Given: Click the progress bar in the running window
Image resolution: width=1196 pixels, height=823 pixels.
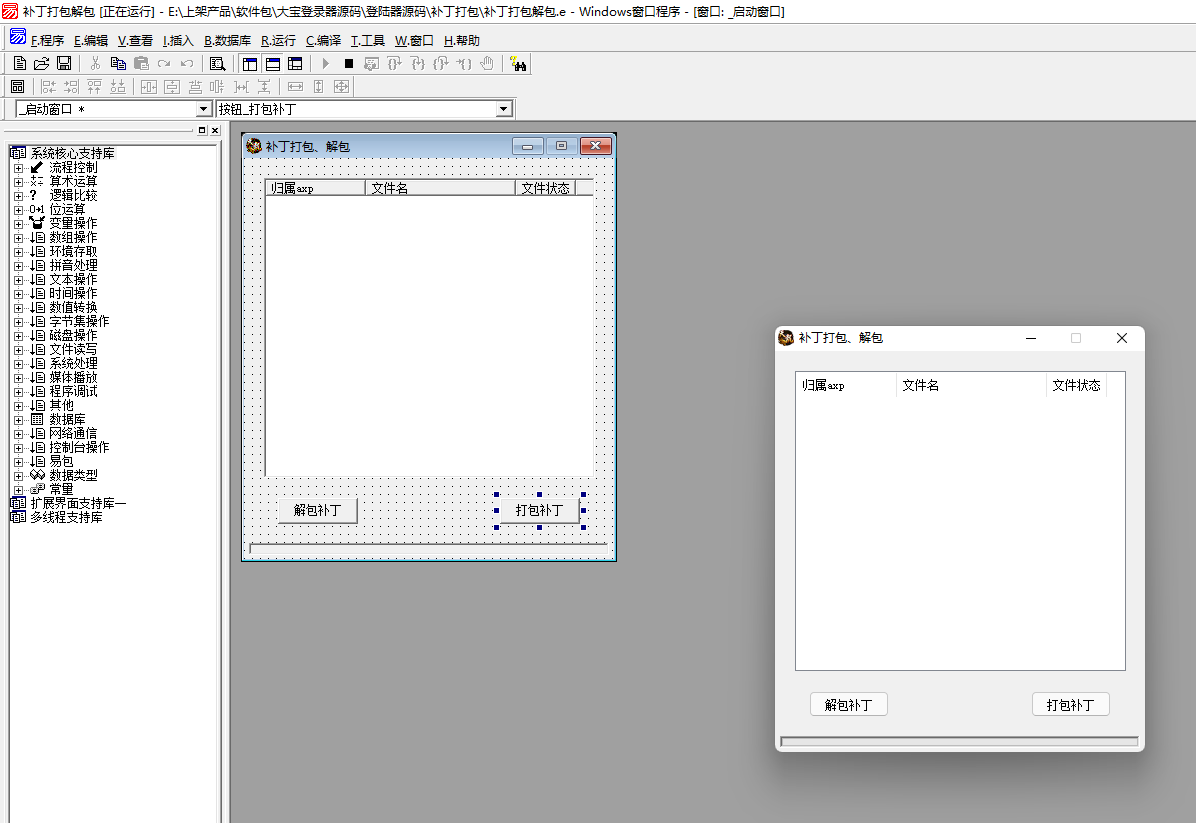Looking at the screenshot, I should click(x=959, y=741).
